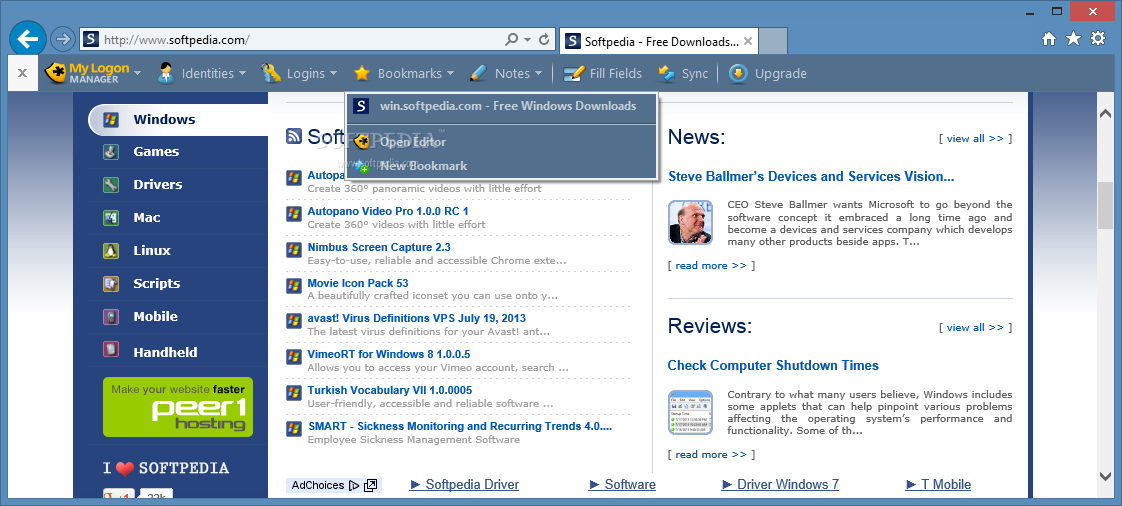Click view all in News section
The height and width of the screenshot is (506, 1122).
[975, 138]
